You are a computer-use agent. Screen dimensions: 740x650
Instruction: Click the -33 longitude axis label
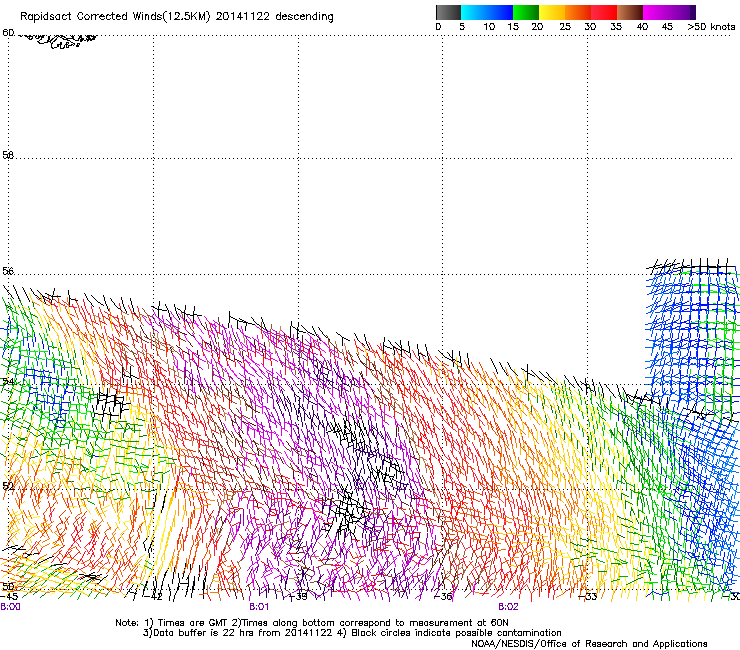[588, 596]
